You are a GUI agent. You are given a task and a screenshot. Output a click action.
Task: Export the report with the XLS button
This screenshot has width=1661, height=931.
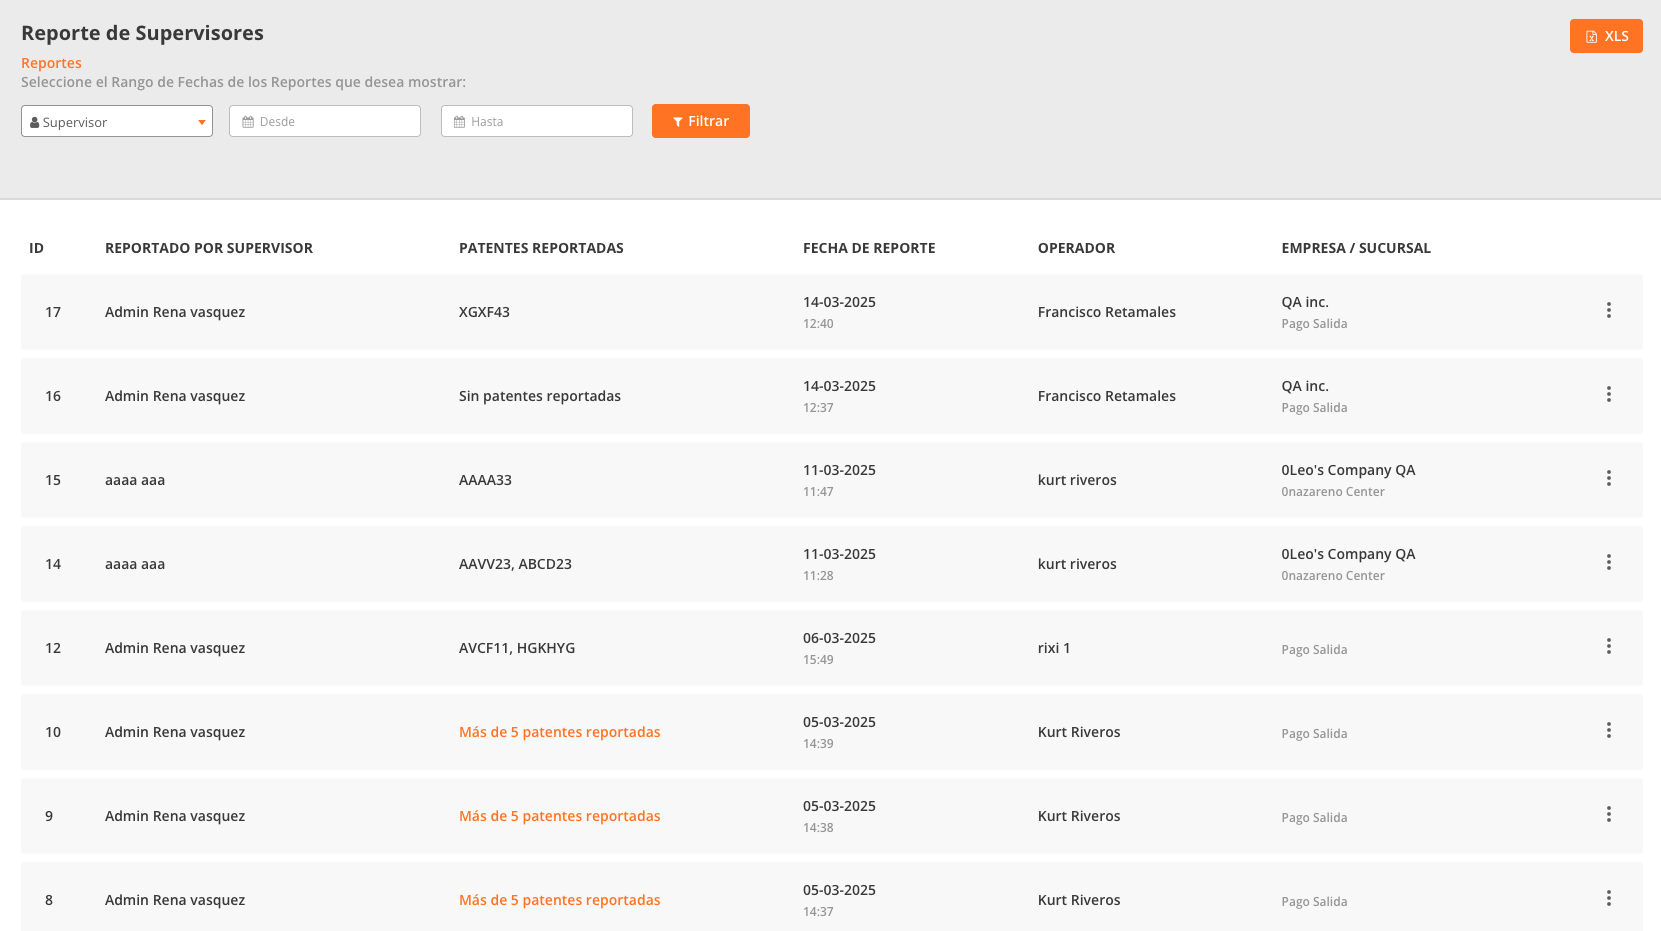pyautogui.click(x=1605, y=36)
